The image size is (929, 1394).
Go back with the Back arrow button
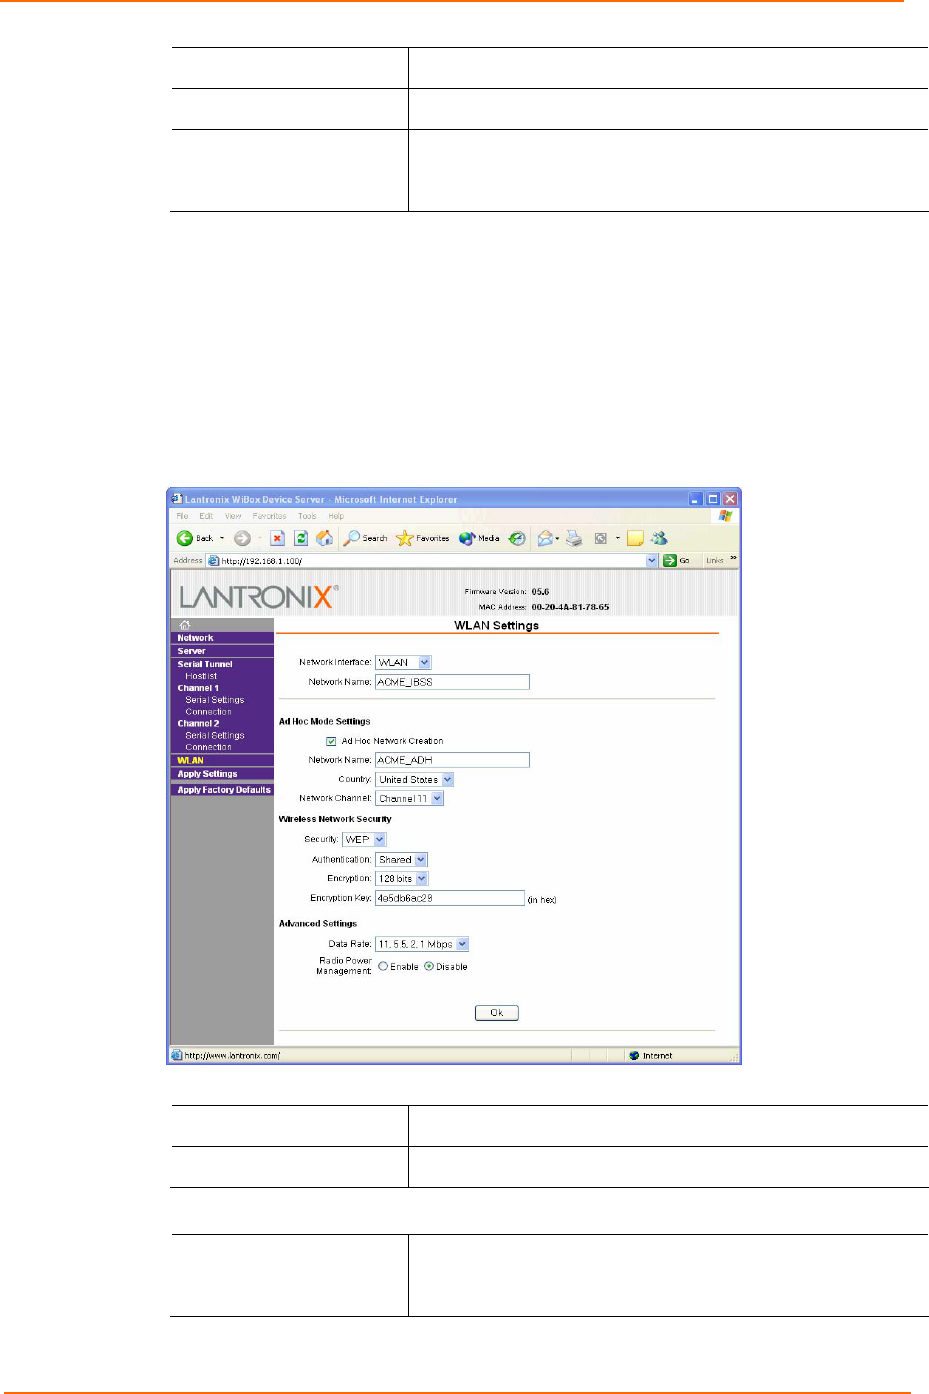[x=185, y=538]
